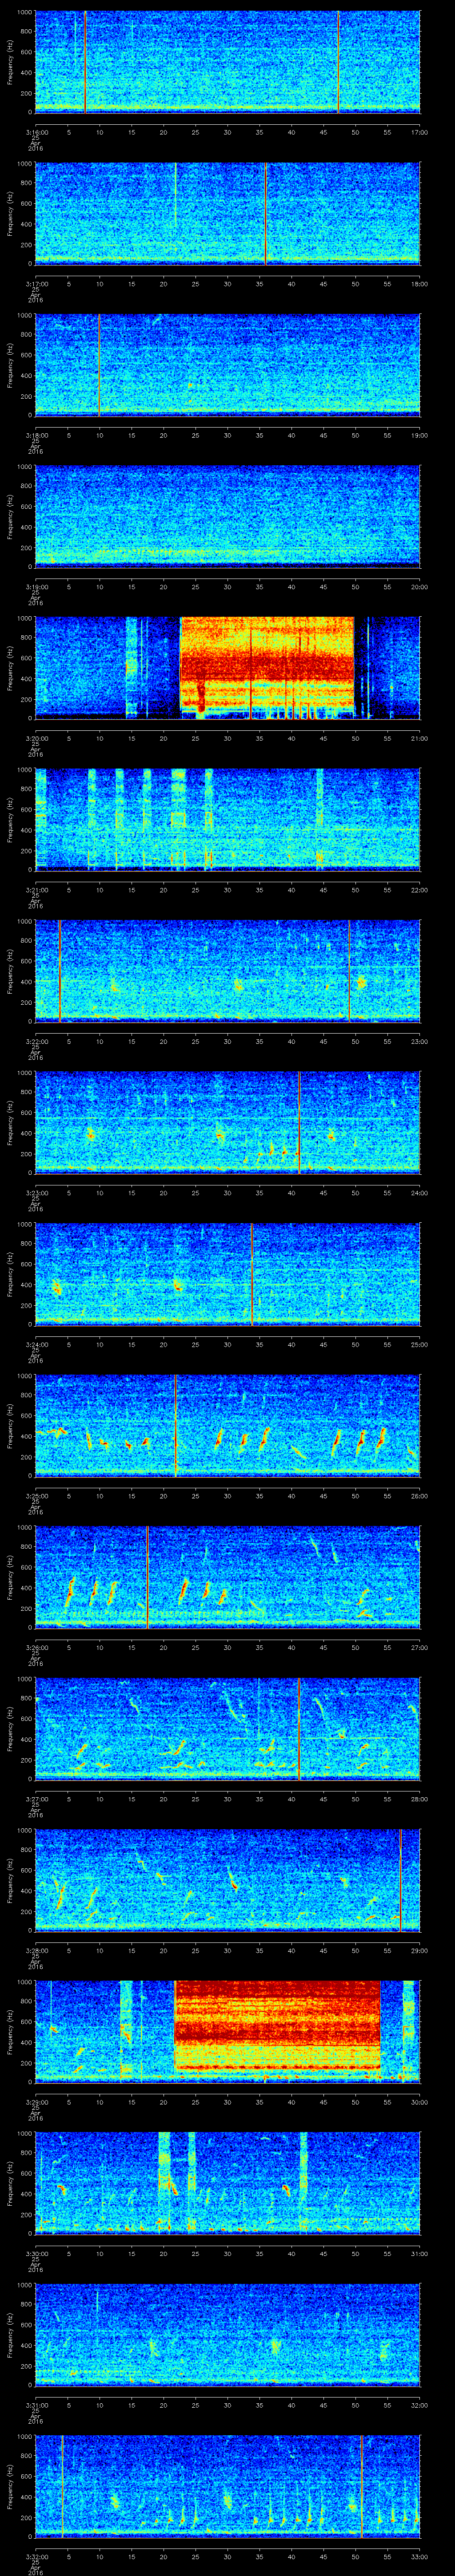Image resolution: width=455 pixels, height=2576 pixels.
Task: Click red vertical line near 47 seconds in 3:16:00 panel
Action: pyautogui.click(x=339, y=62)
